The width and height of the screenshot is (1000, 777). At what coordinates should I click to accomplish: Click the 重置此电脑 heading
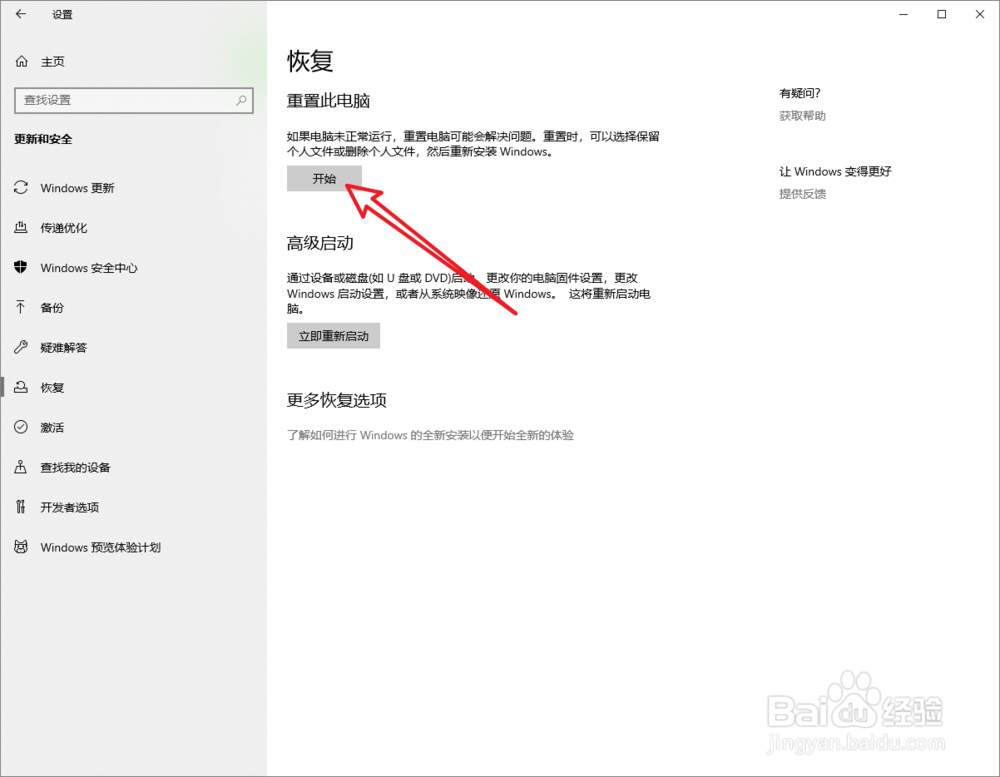[328, 101]
